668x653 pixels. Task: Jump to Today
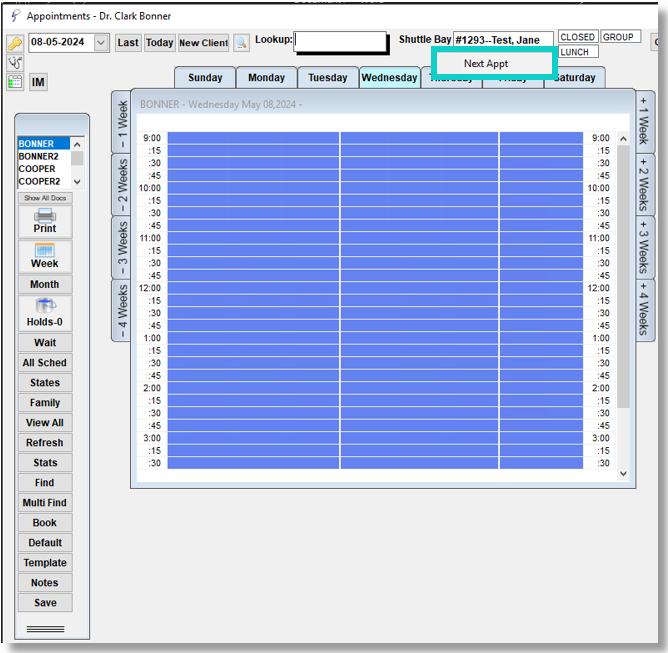click(x=159, y=43)
